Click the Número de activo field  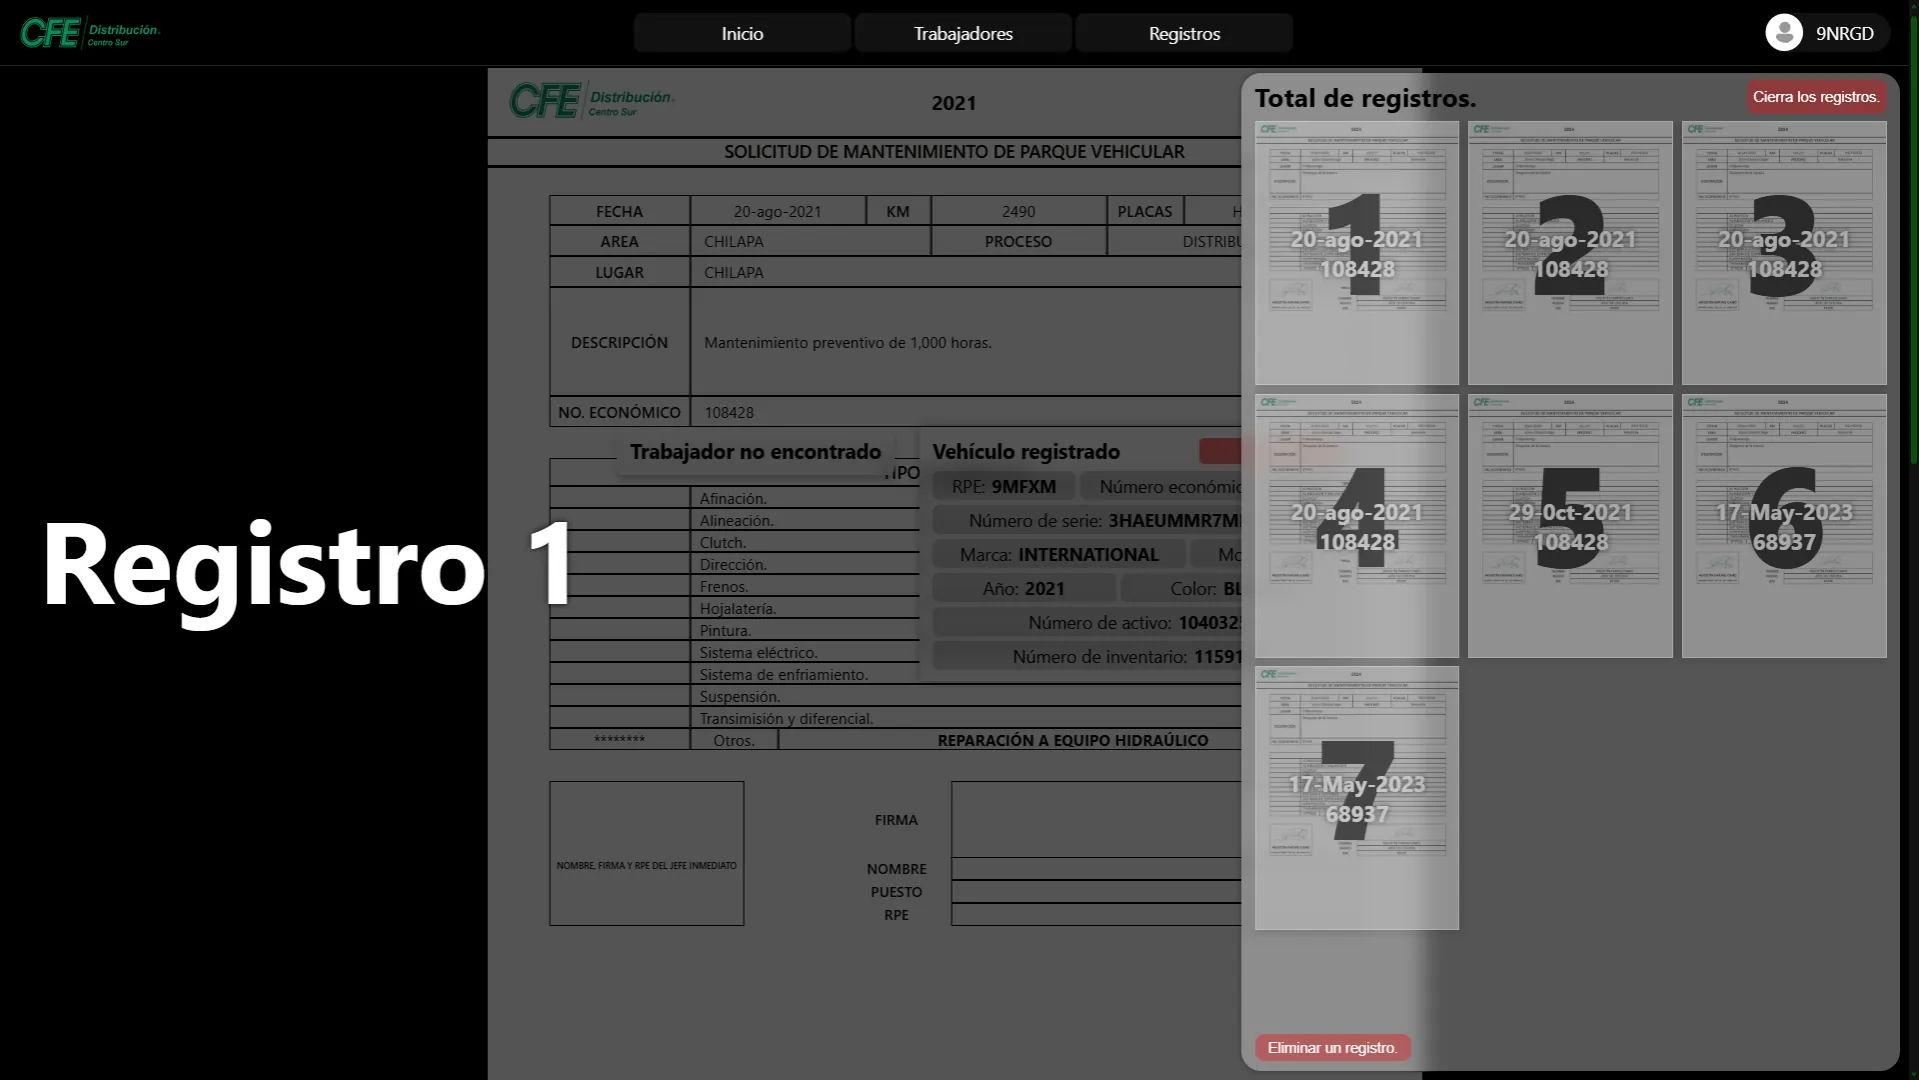pos(1087,623)
